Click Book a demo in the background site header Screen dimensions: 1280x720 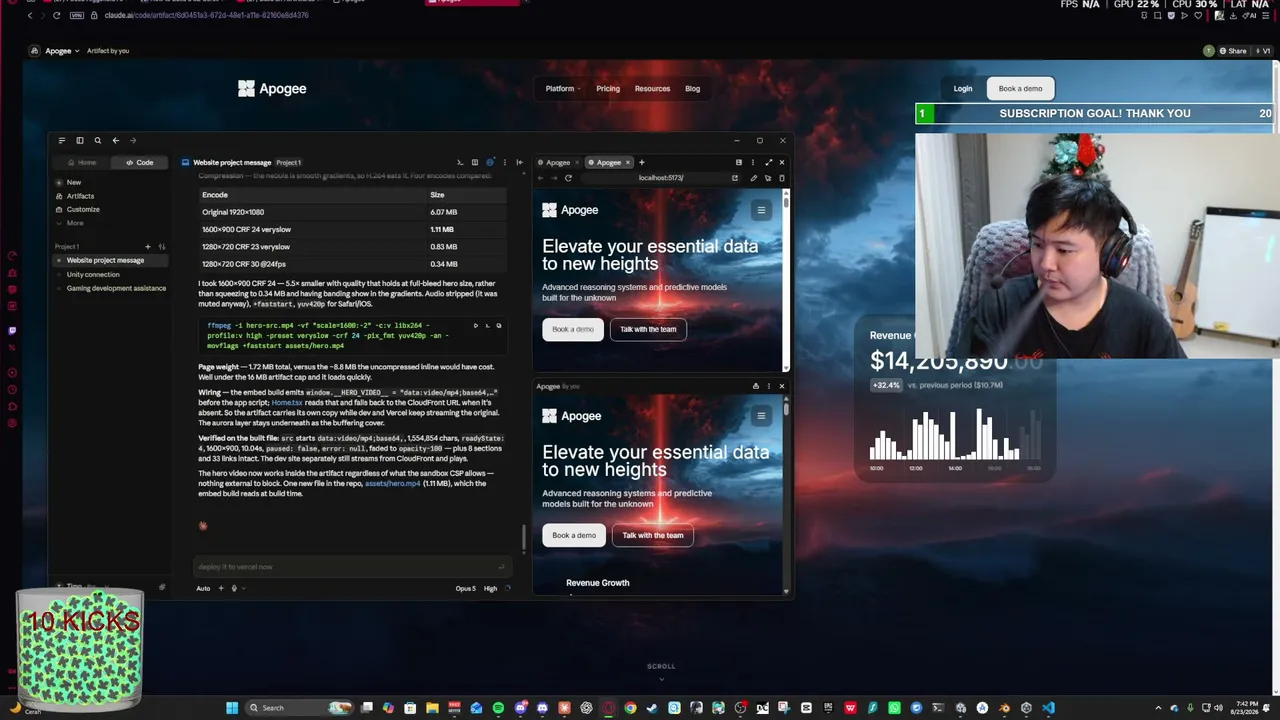[x=1020, y=89]
